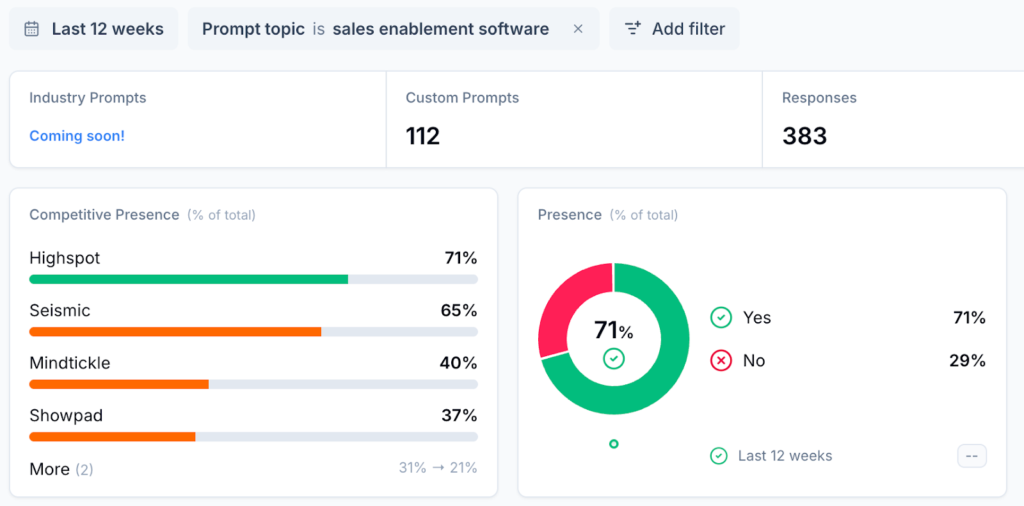Viewport: 1024px width, 506px height.
Task: Click the small green circle below donut
Action: (x=614, y=444)
